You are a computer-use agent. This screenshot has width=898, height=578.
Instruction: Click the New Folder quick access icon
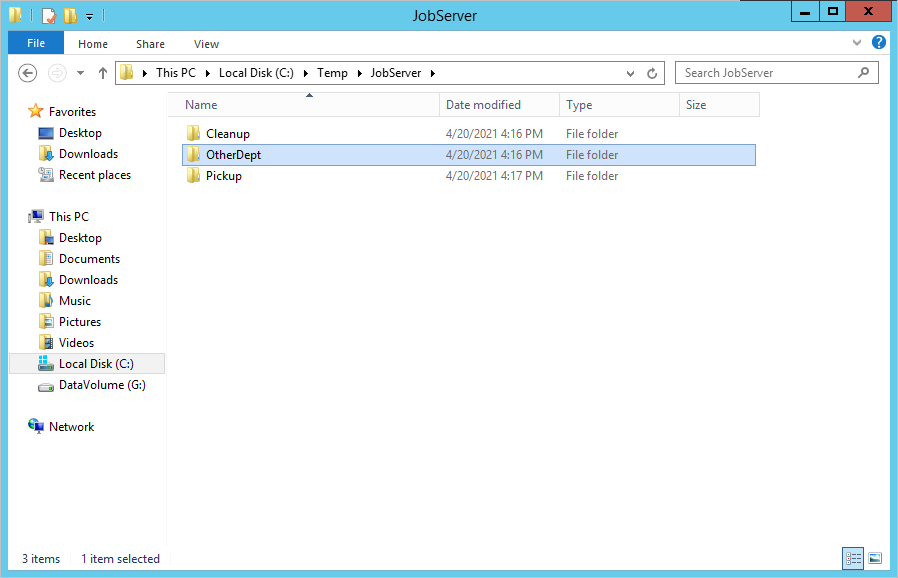tap(70, 16)
